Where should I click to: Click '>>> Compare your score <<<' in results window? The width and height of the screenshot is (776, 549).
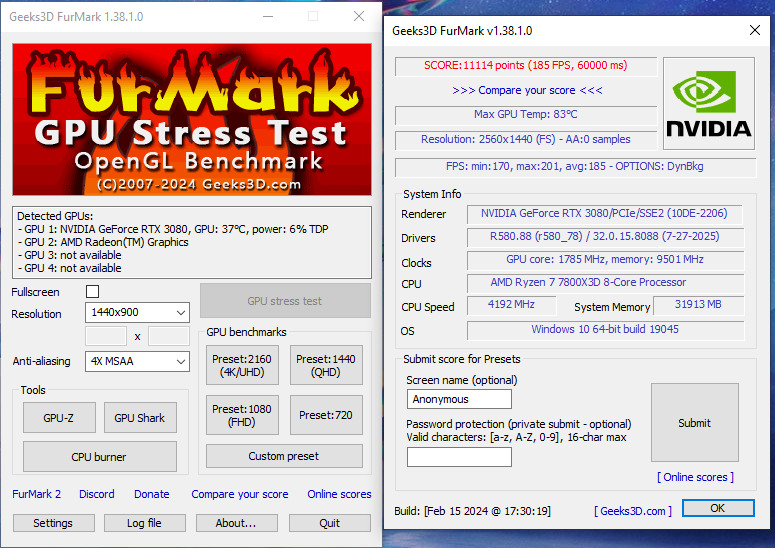[x=527, y=90]
